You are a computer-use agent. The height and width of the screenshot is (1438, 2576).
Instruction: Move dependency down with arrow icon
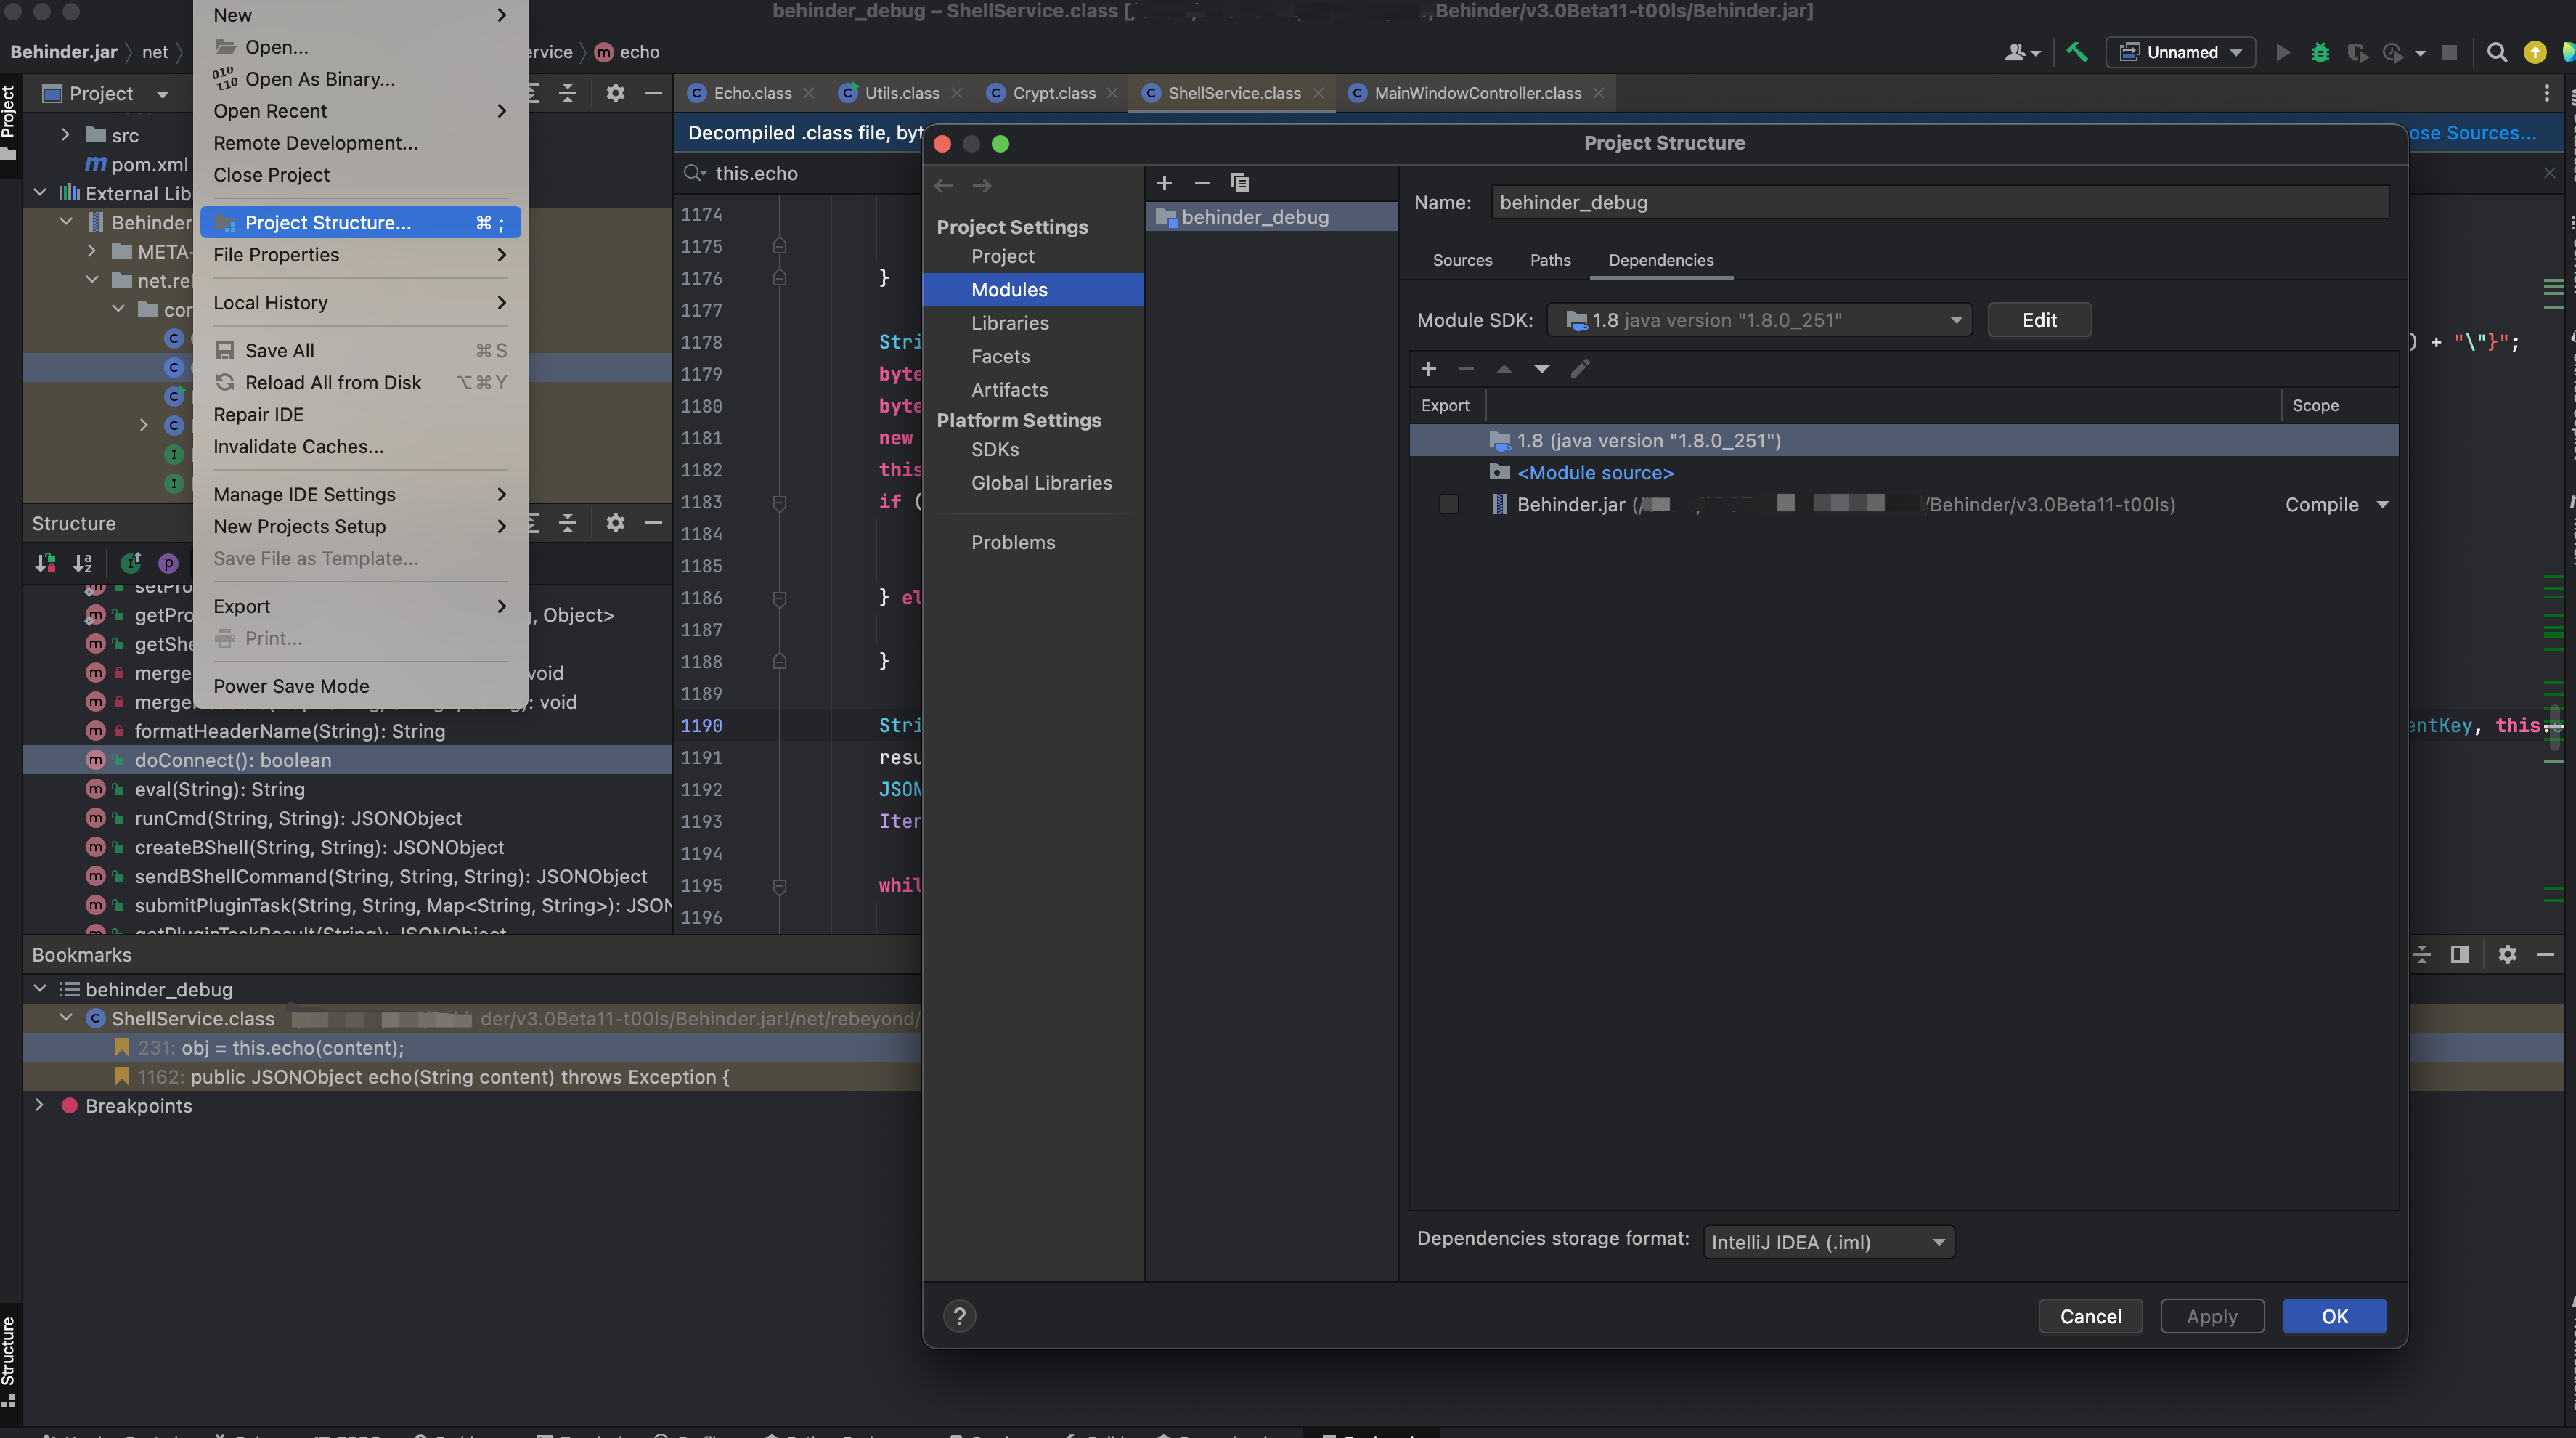coord(1542,369)
